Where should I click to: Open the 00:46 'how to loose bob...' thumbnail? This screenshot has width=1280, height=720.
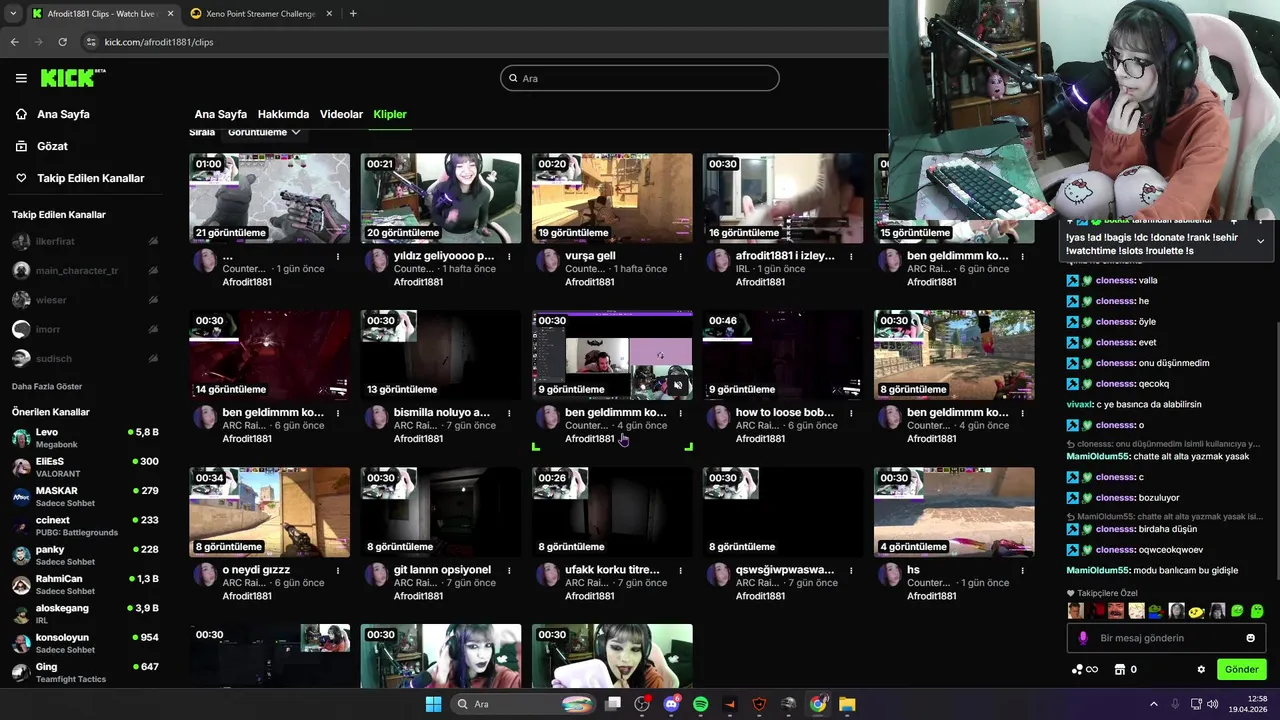pyautogui.click(x=783, y=355)
